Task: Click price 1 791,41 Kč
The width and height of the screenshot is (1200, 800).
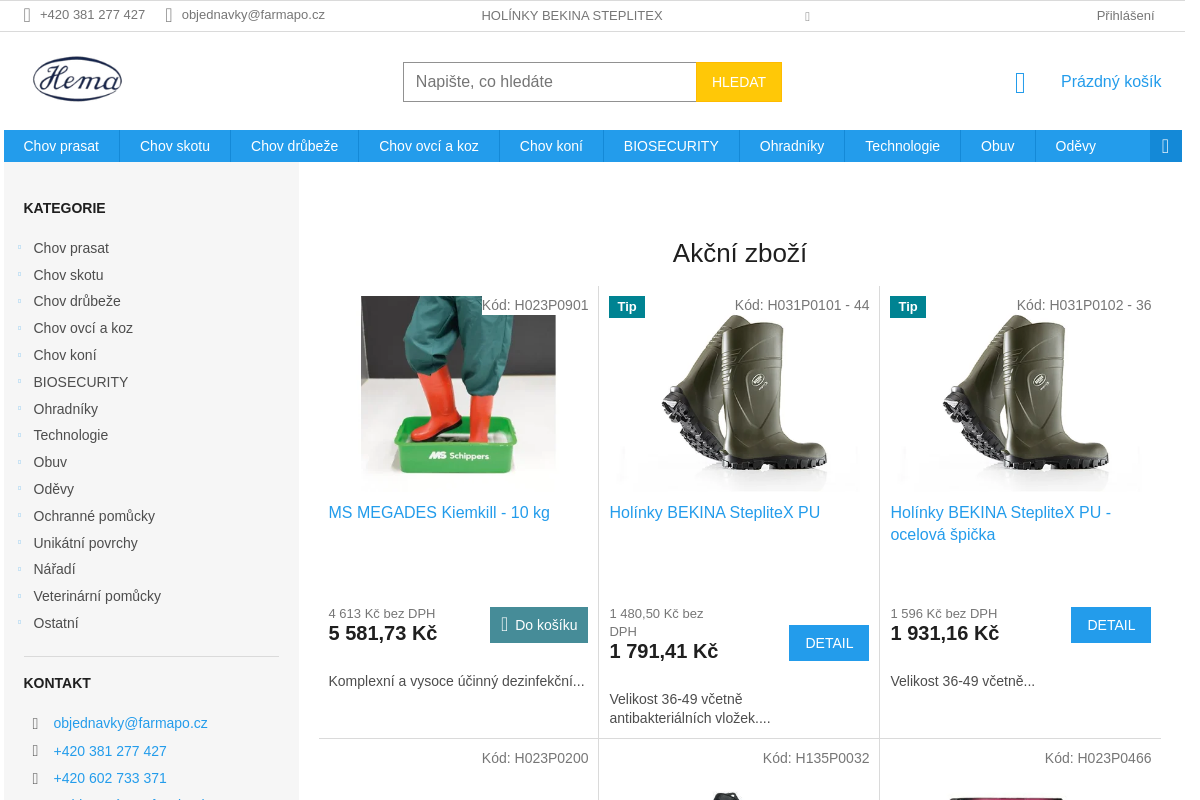Action: coord(664,651)
